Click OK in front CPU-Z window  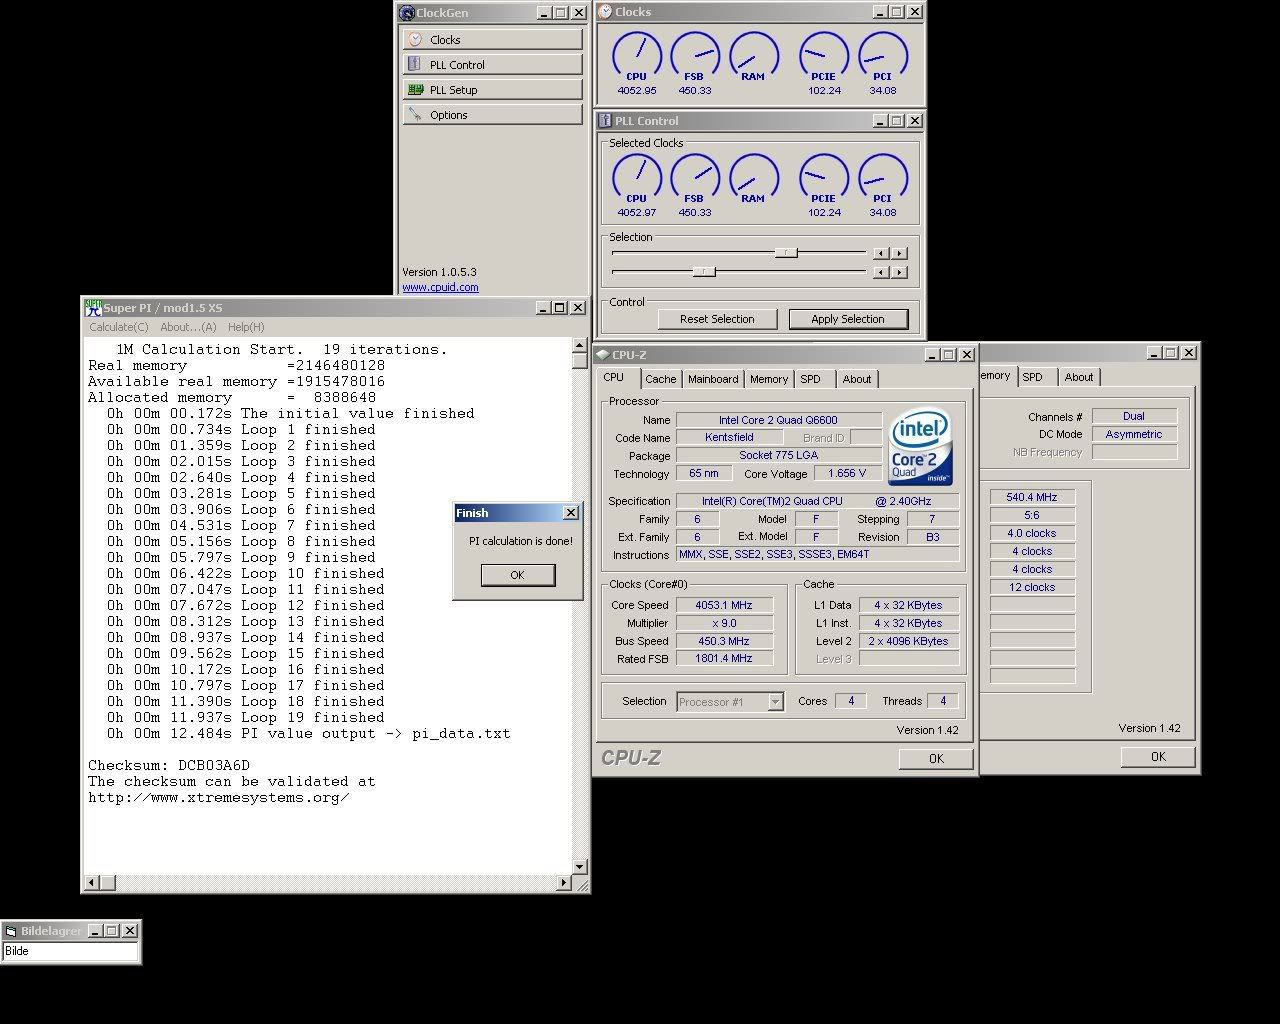936,758
